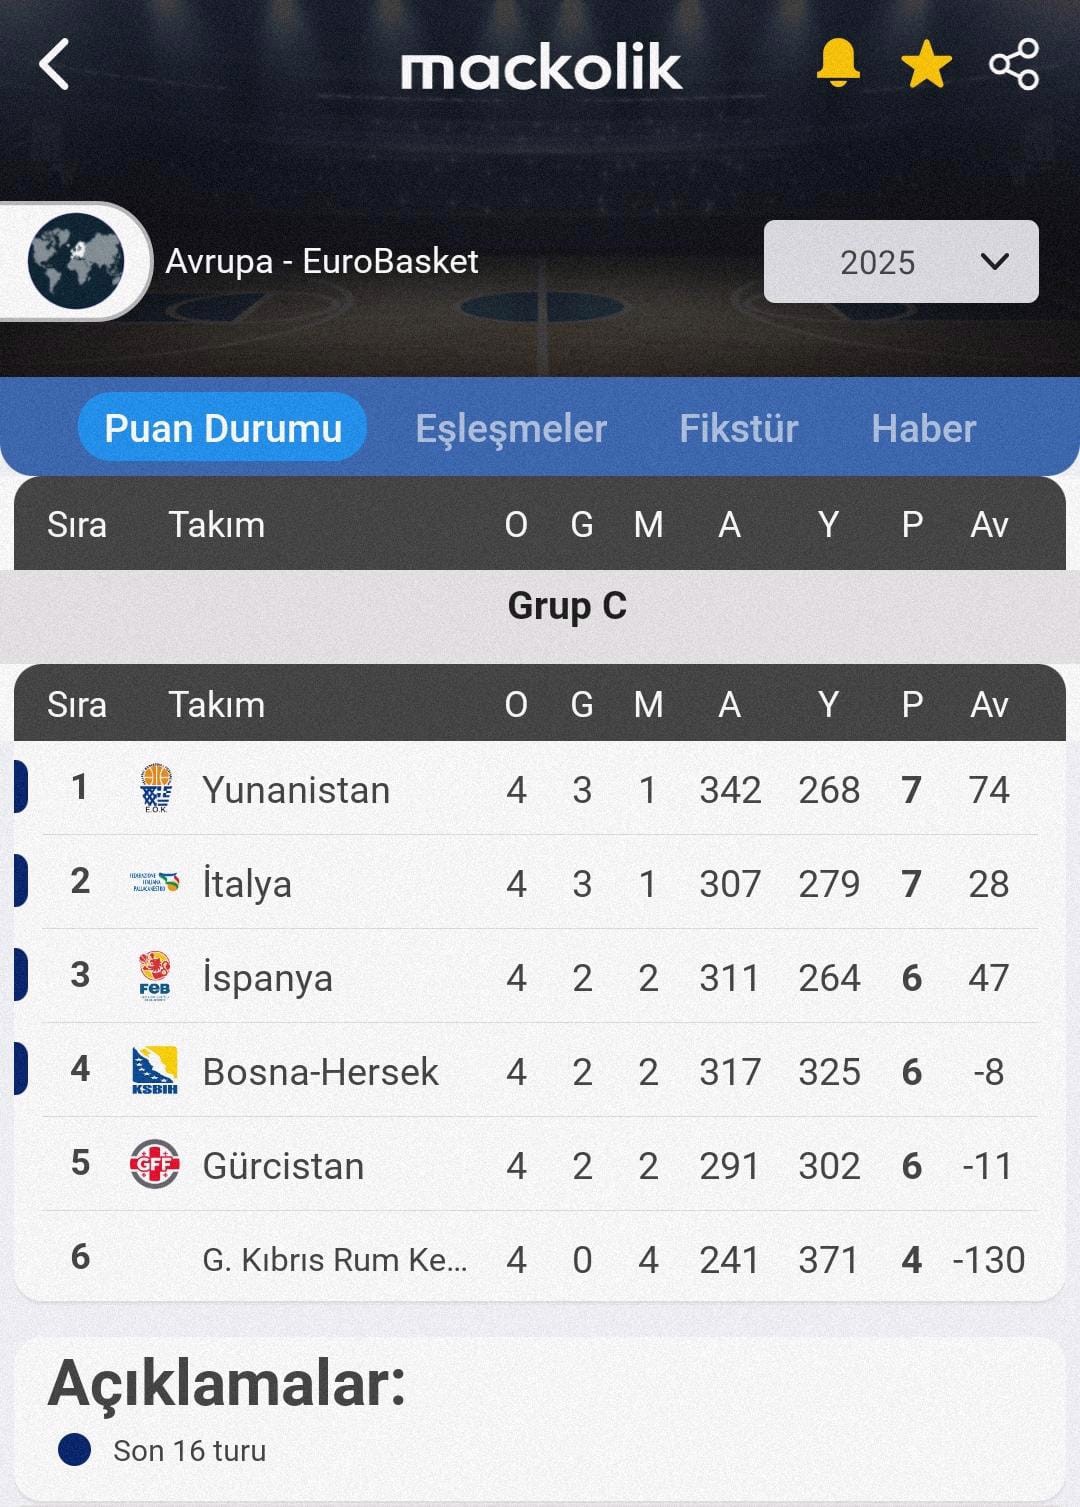The image size is (1080, 1507).
Task: Tap the İspanya FEB logo
Action: point(155,976)
